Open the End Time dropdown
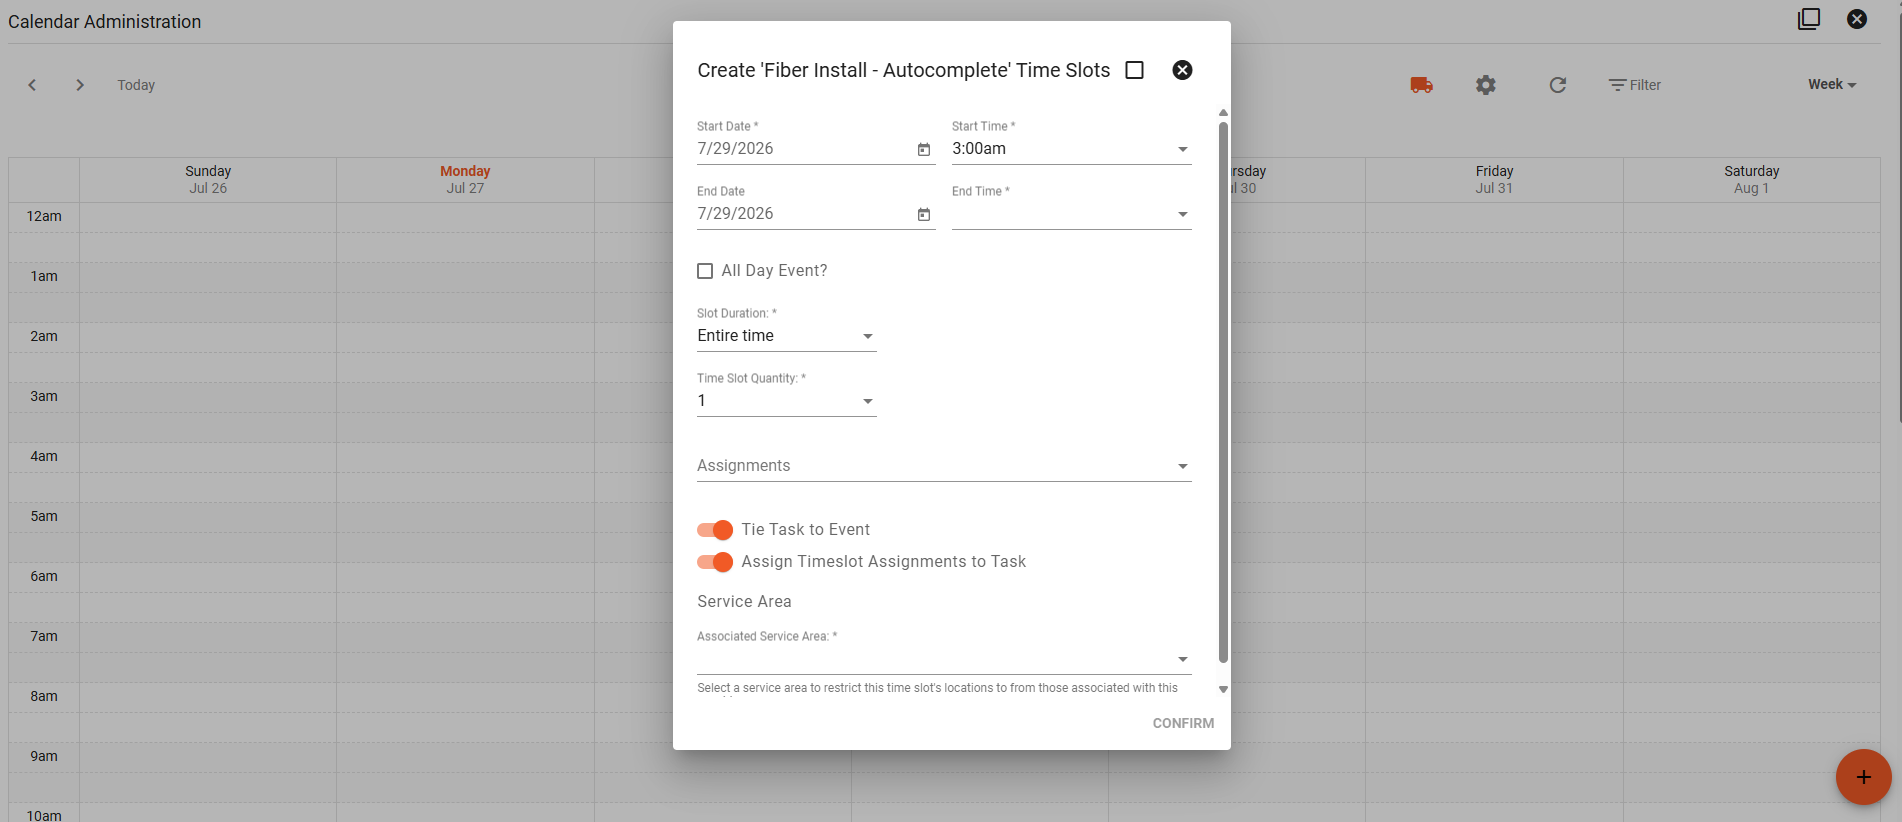This screenshot has height=822, width=1902. (1072, 214)
